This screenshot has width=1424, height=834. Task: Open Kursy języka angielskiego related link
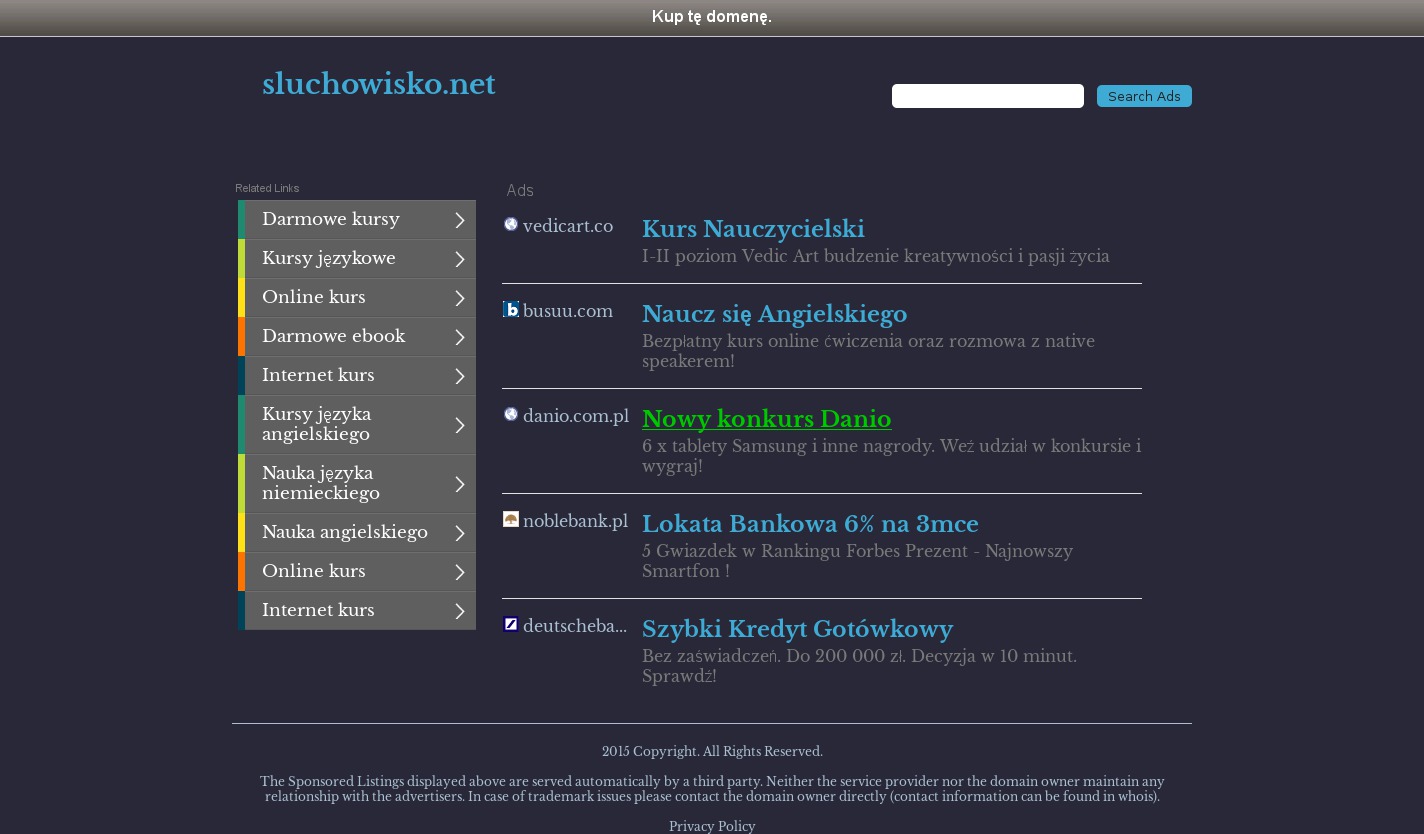pos(317,425)
